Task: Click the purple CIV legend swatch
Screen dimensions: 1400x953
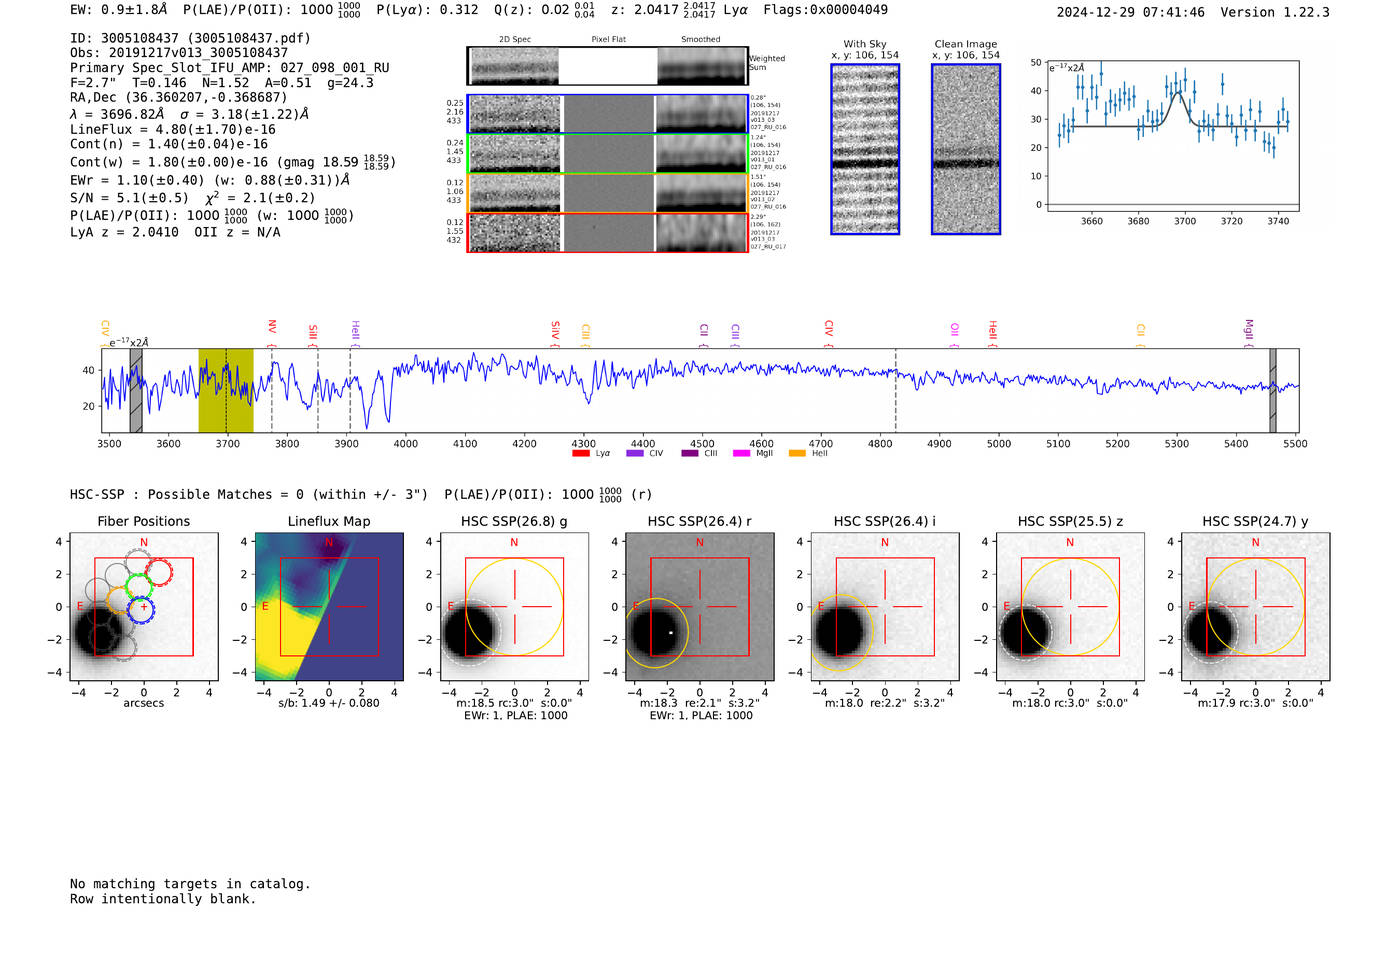Action: [634, 454]
